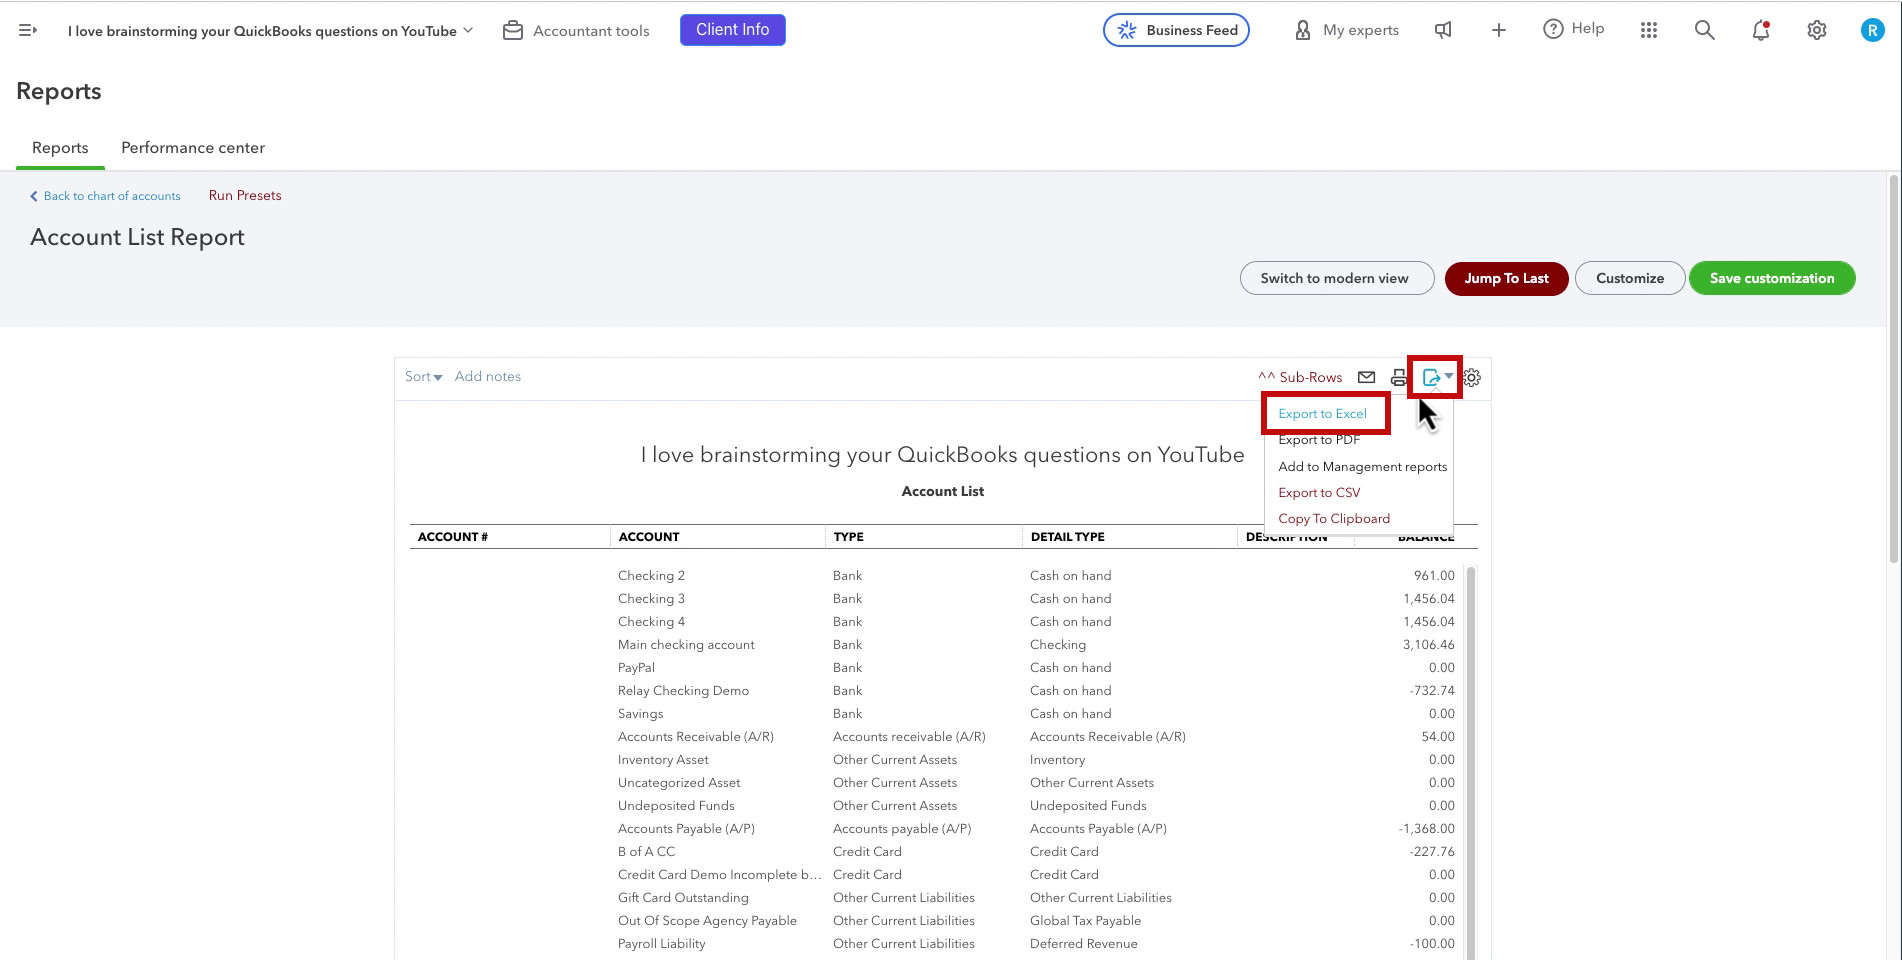Open the apps grid icon

tap(1649, 30)
